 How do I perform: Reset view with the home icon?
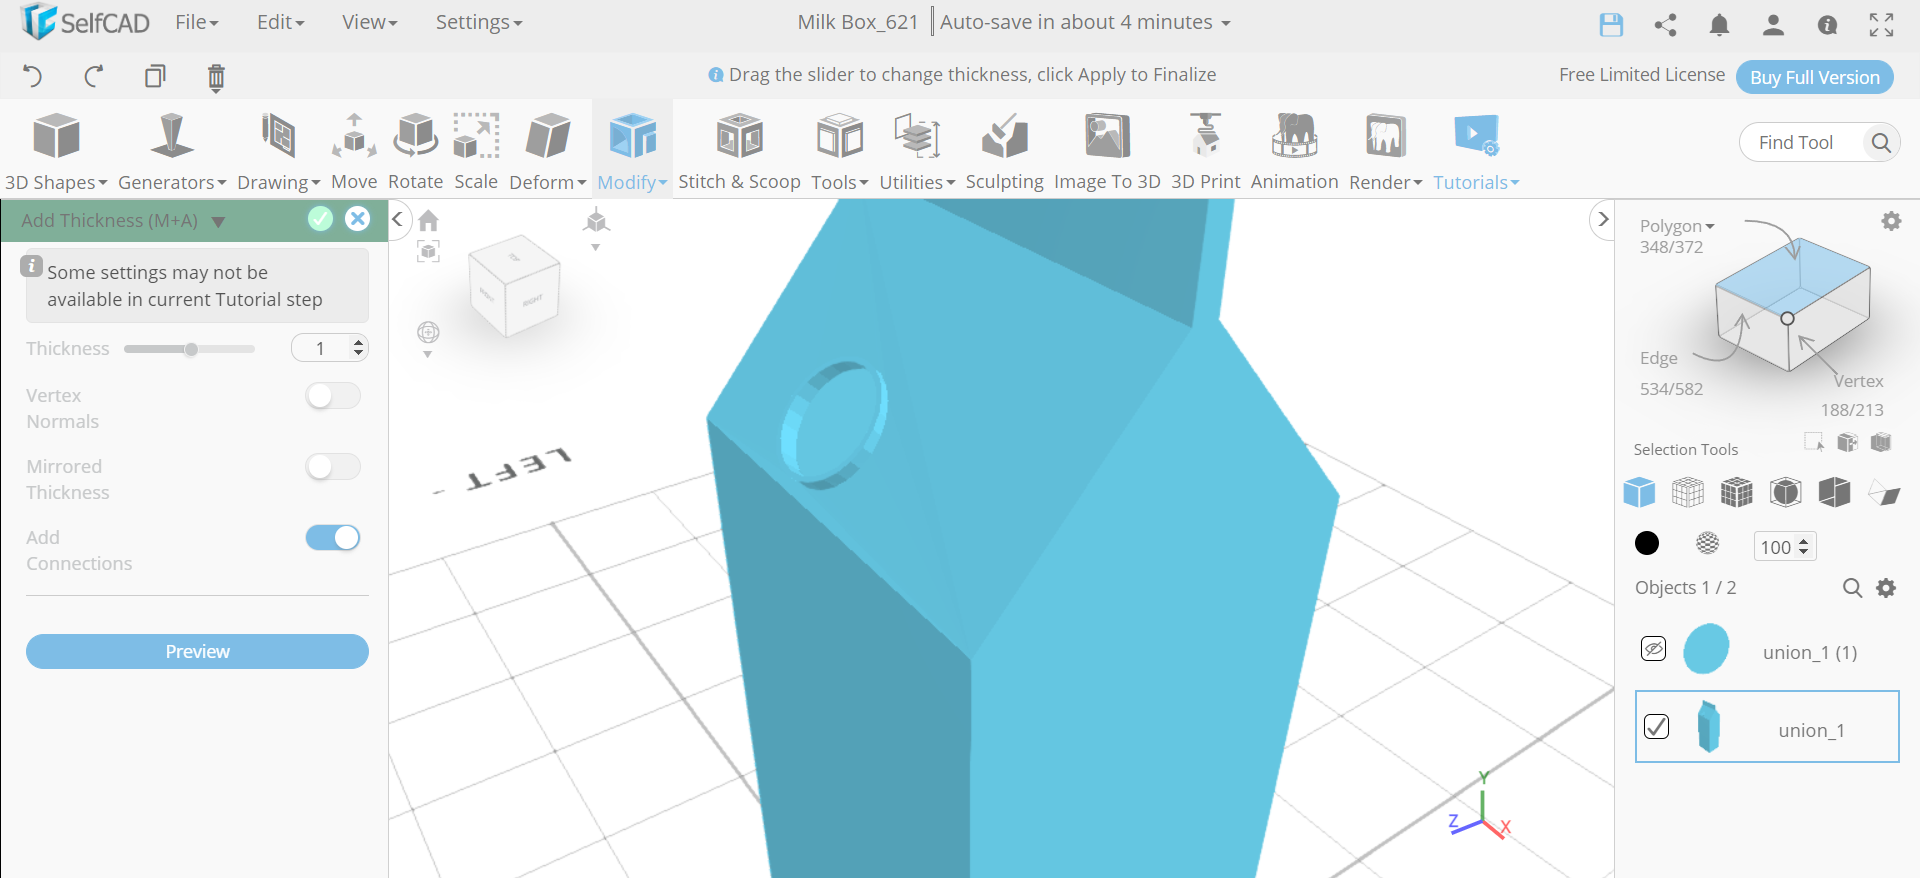pos(429,220)
